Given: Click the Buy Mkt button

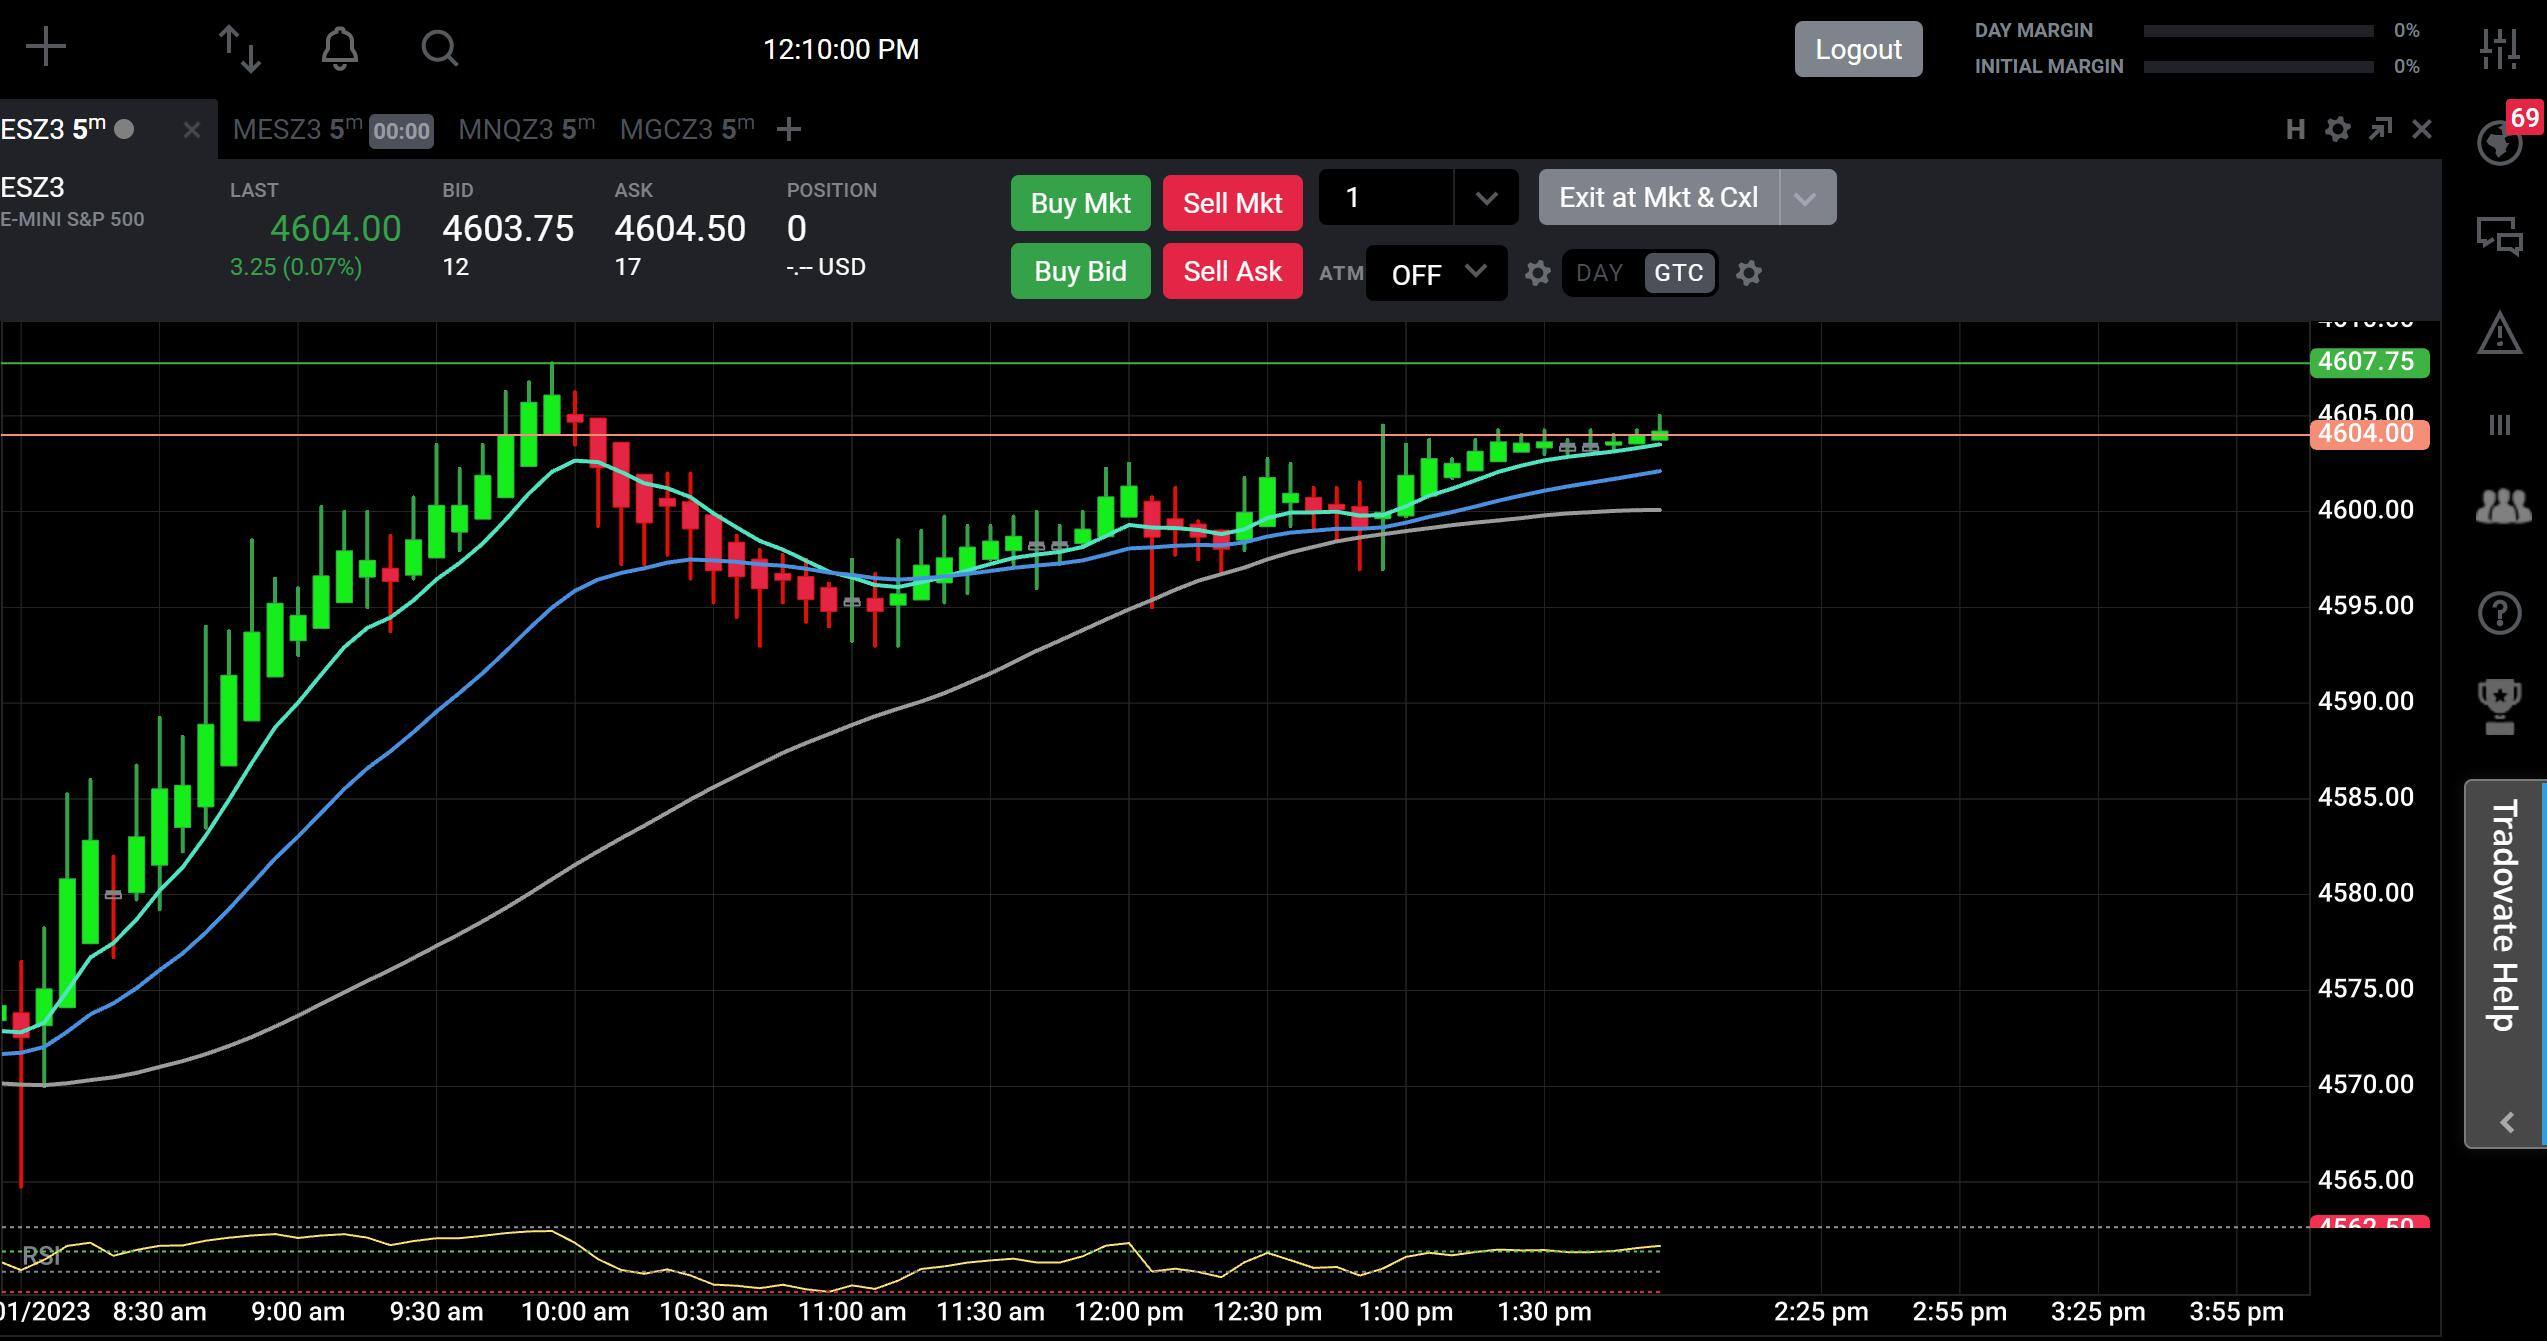Looking at the screenshot, I should click(x=1080, y=203).
